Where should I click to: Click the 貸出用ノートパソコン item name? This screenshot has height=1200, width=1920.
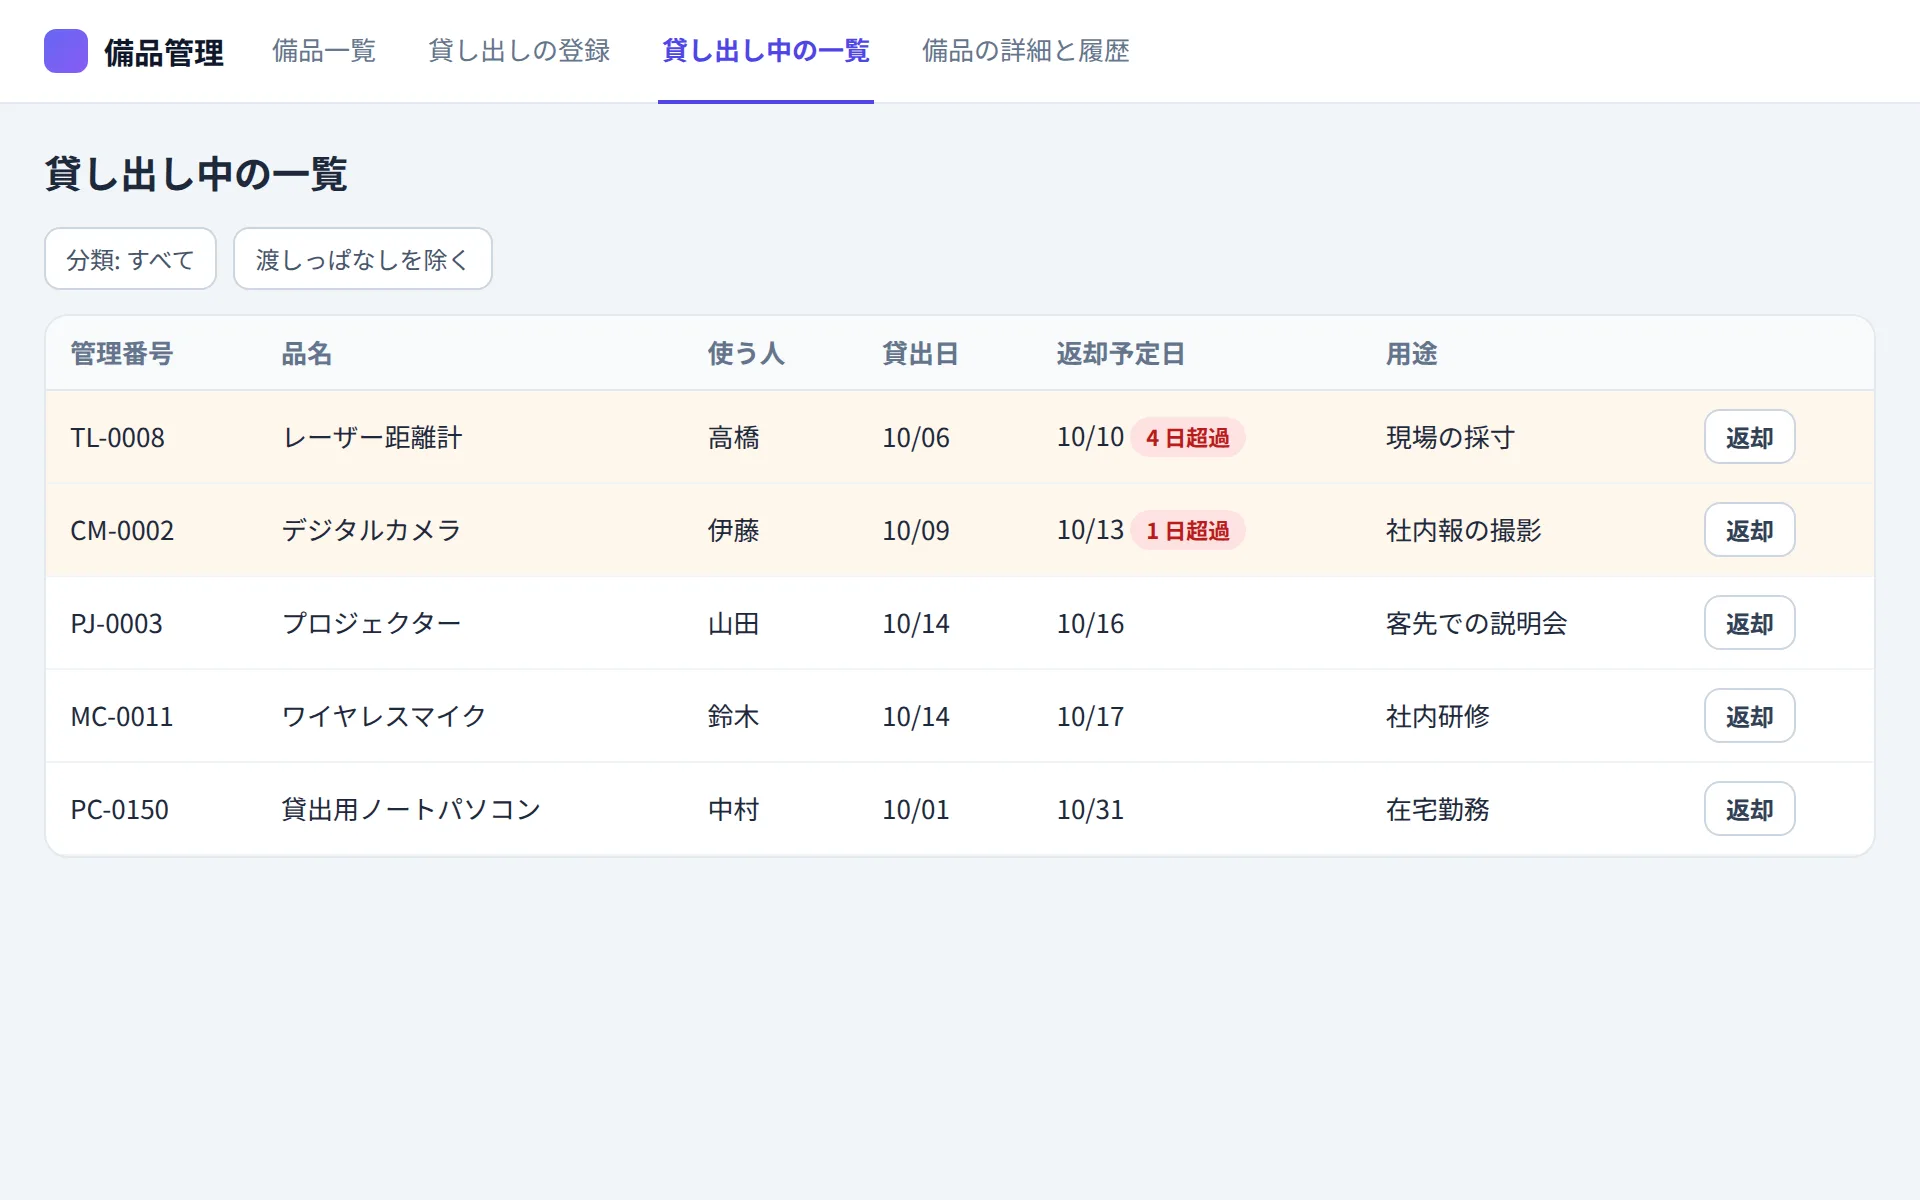tap(411, 810)
